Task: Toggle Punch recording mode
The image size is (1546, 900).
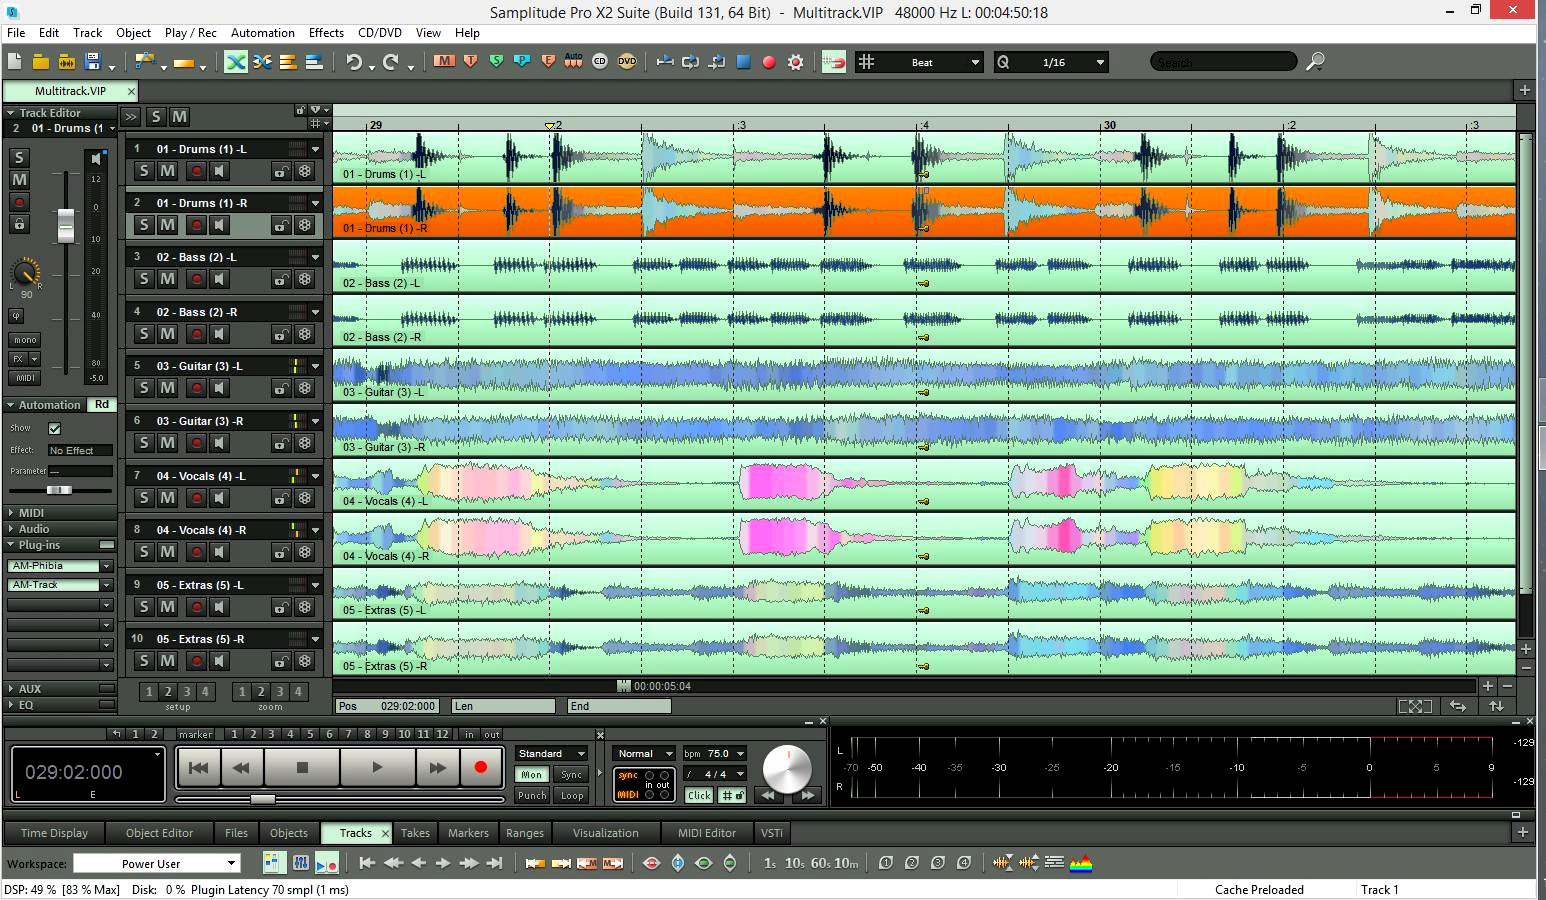Action: tap(532, 796)
